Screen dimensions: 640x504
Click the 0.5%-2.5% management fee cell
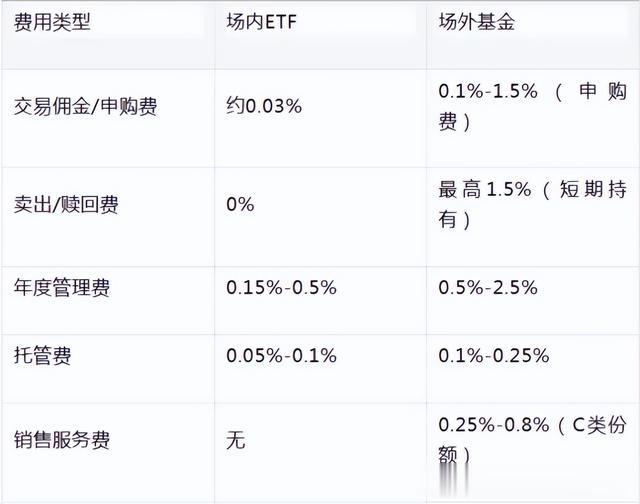point(488,288)
